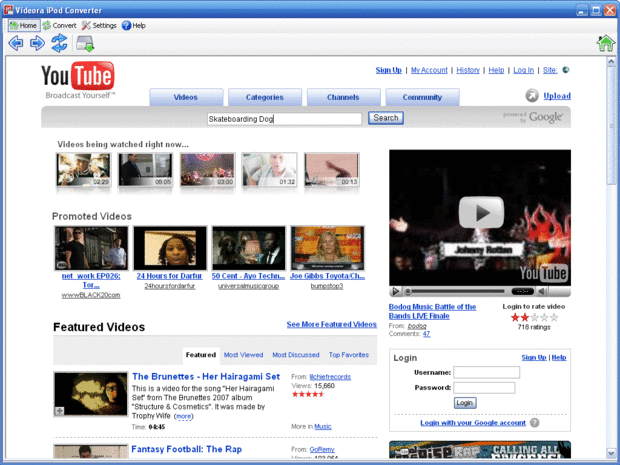
Task: Click help question mark beside Google login
Action: [534, 423]
